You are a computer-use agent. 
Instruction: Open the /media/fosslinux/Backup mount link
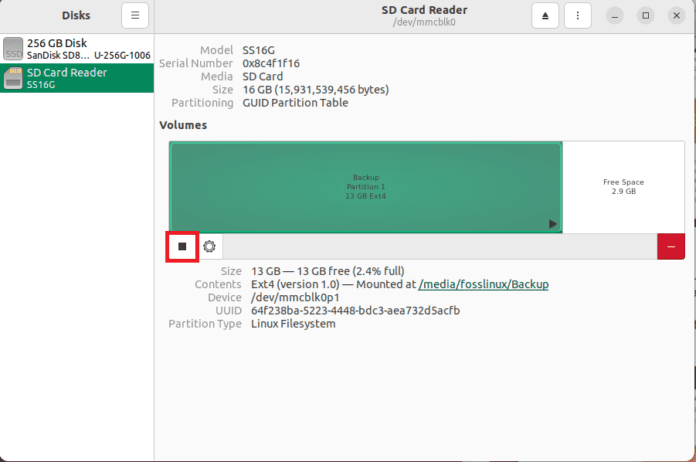[x=483, y=284]
